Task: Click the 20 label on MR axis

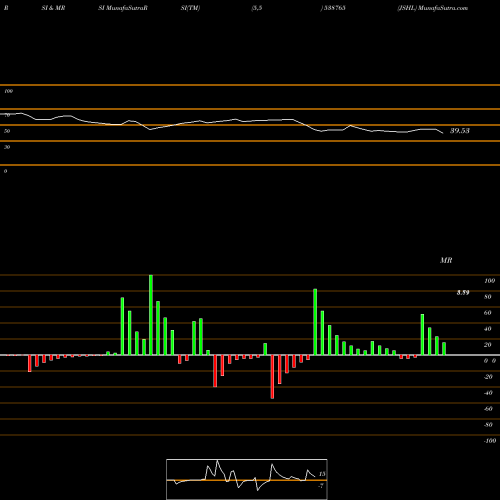Action: 488,345
